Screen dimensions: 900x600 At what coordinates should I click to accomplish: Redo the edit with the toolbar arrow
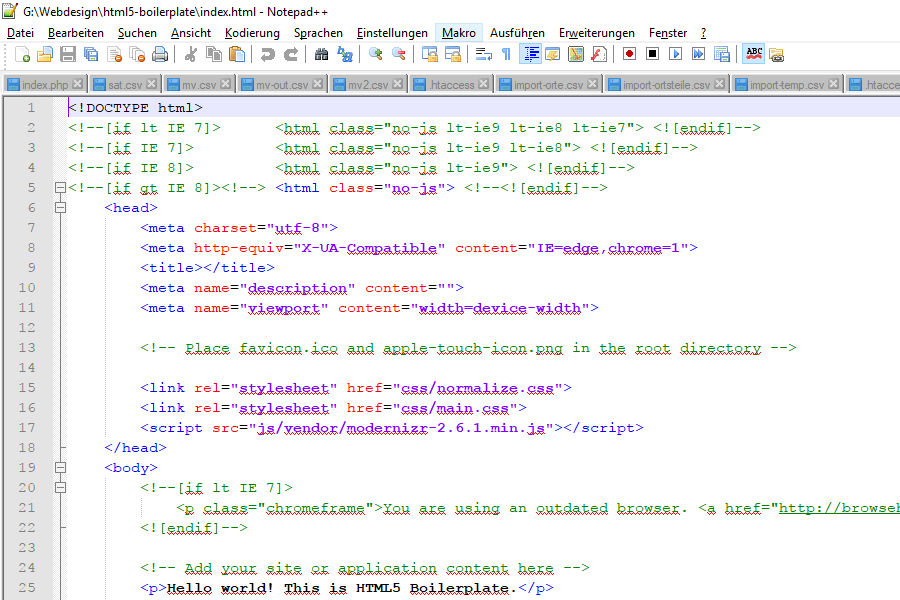tap(290, 55)
